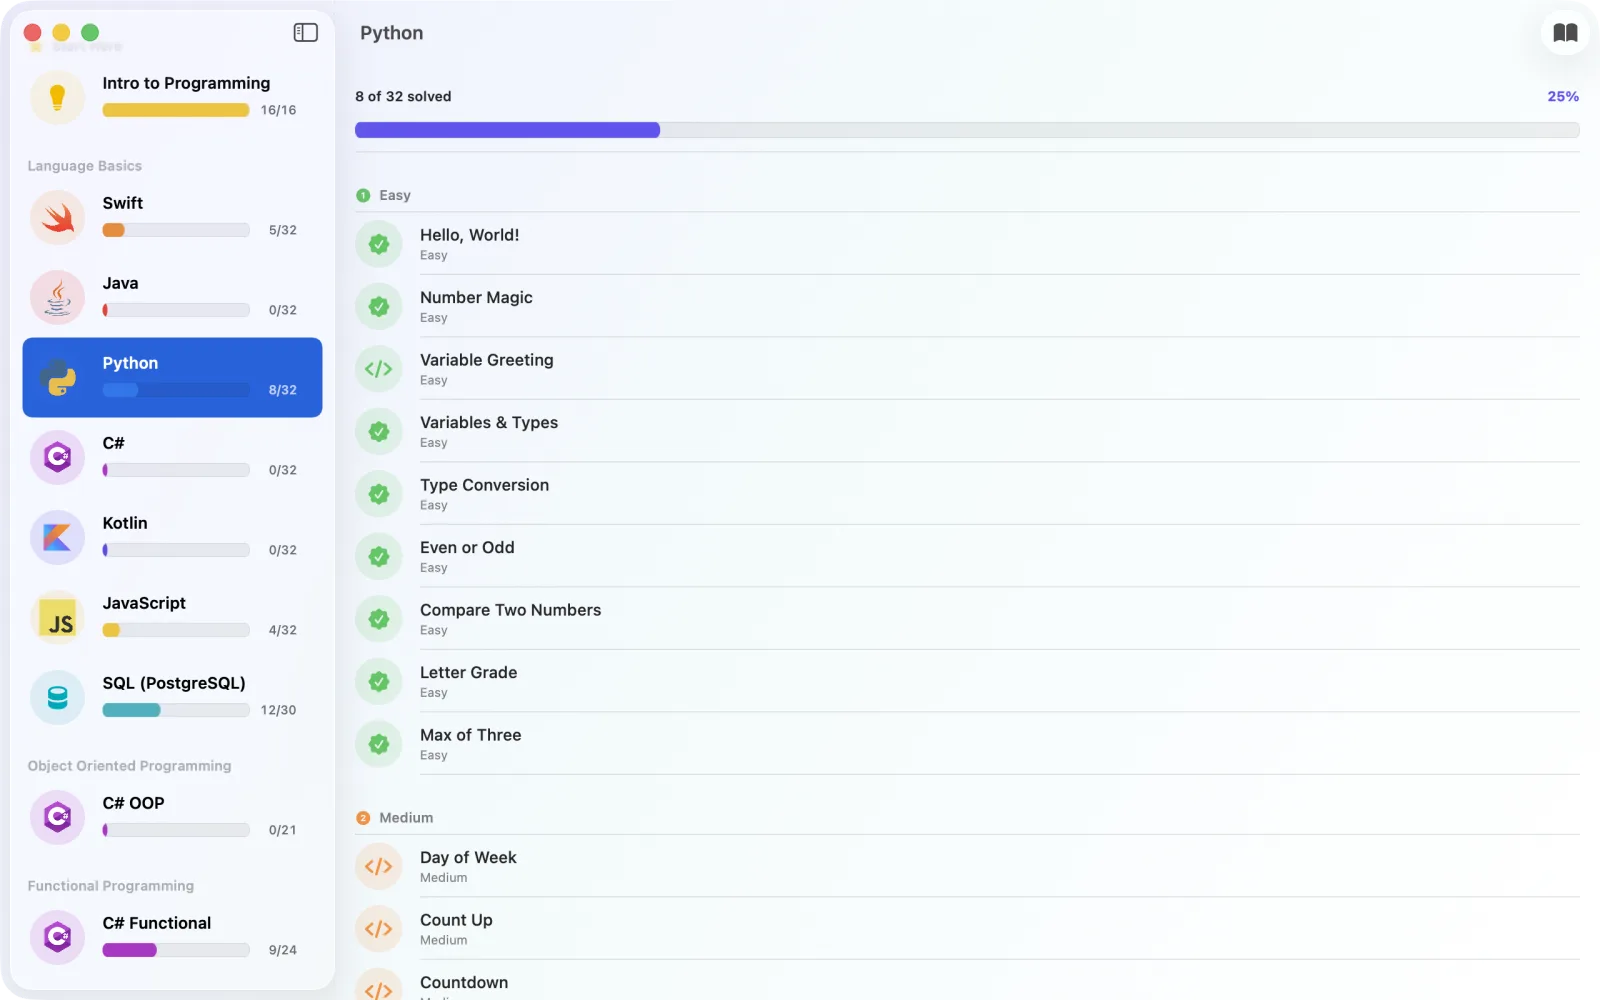Open the Countdown problem
The image size is (1600, 1000).
coord(967,981)
